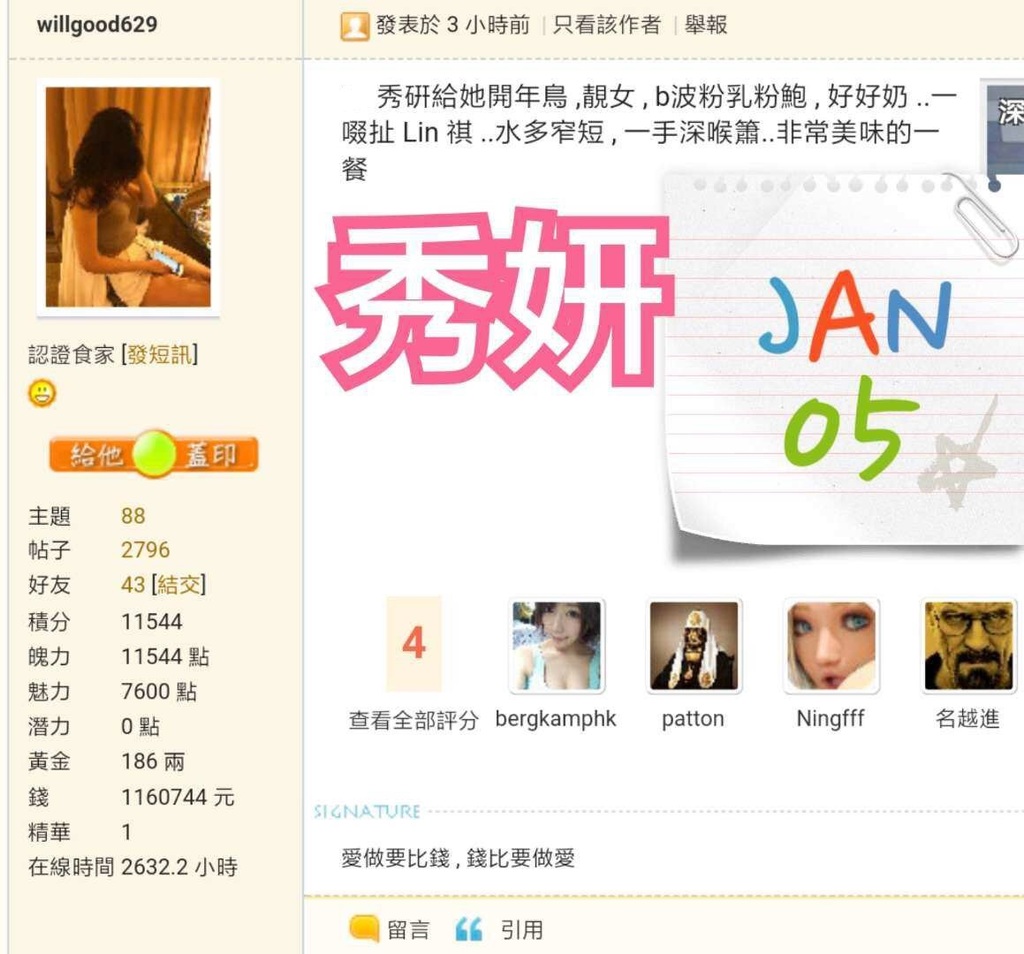Open willgood629's profile photo
This screenshot has height=954, width=1024.
(x=128, y=197)
